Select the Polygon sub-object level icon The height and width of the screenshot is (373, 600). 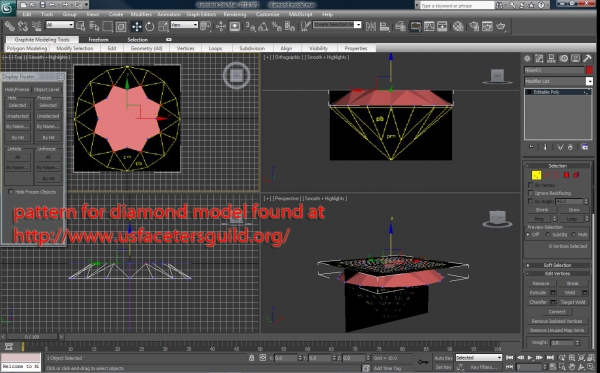tap(566, 175)
